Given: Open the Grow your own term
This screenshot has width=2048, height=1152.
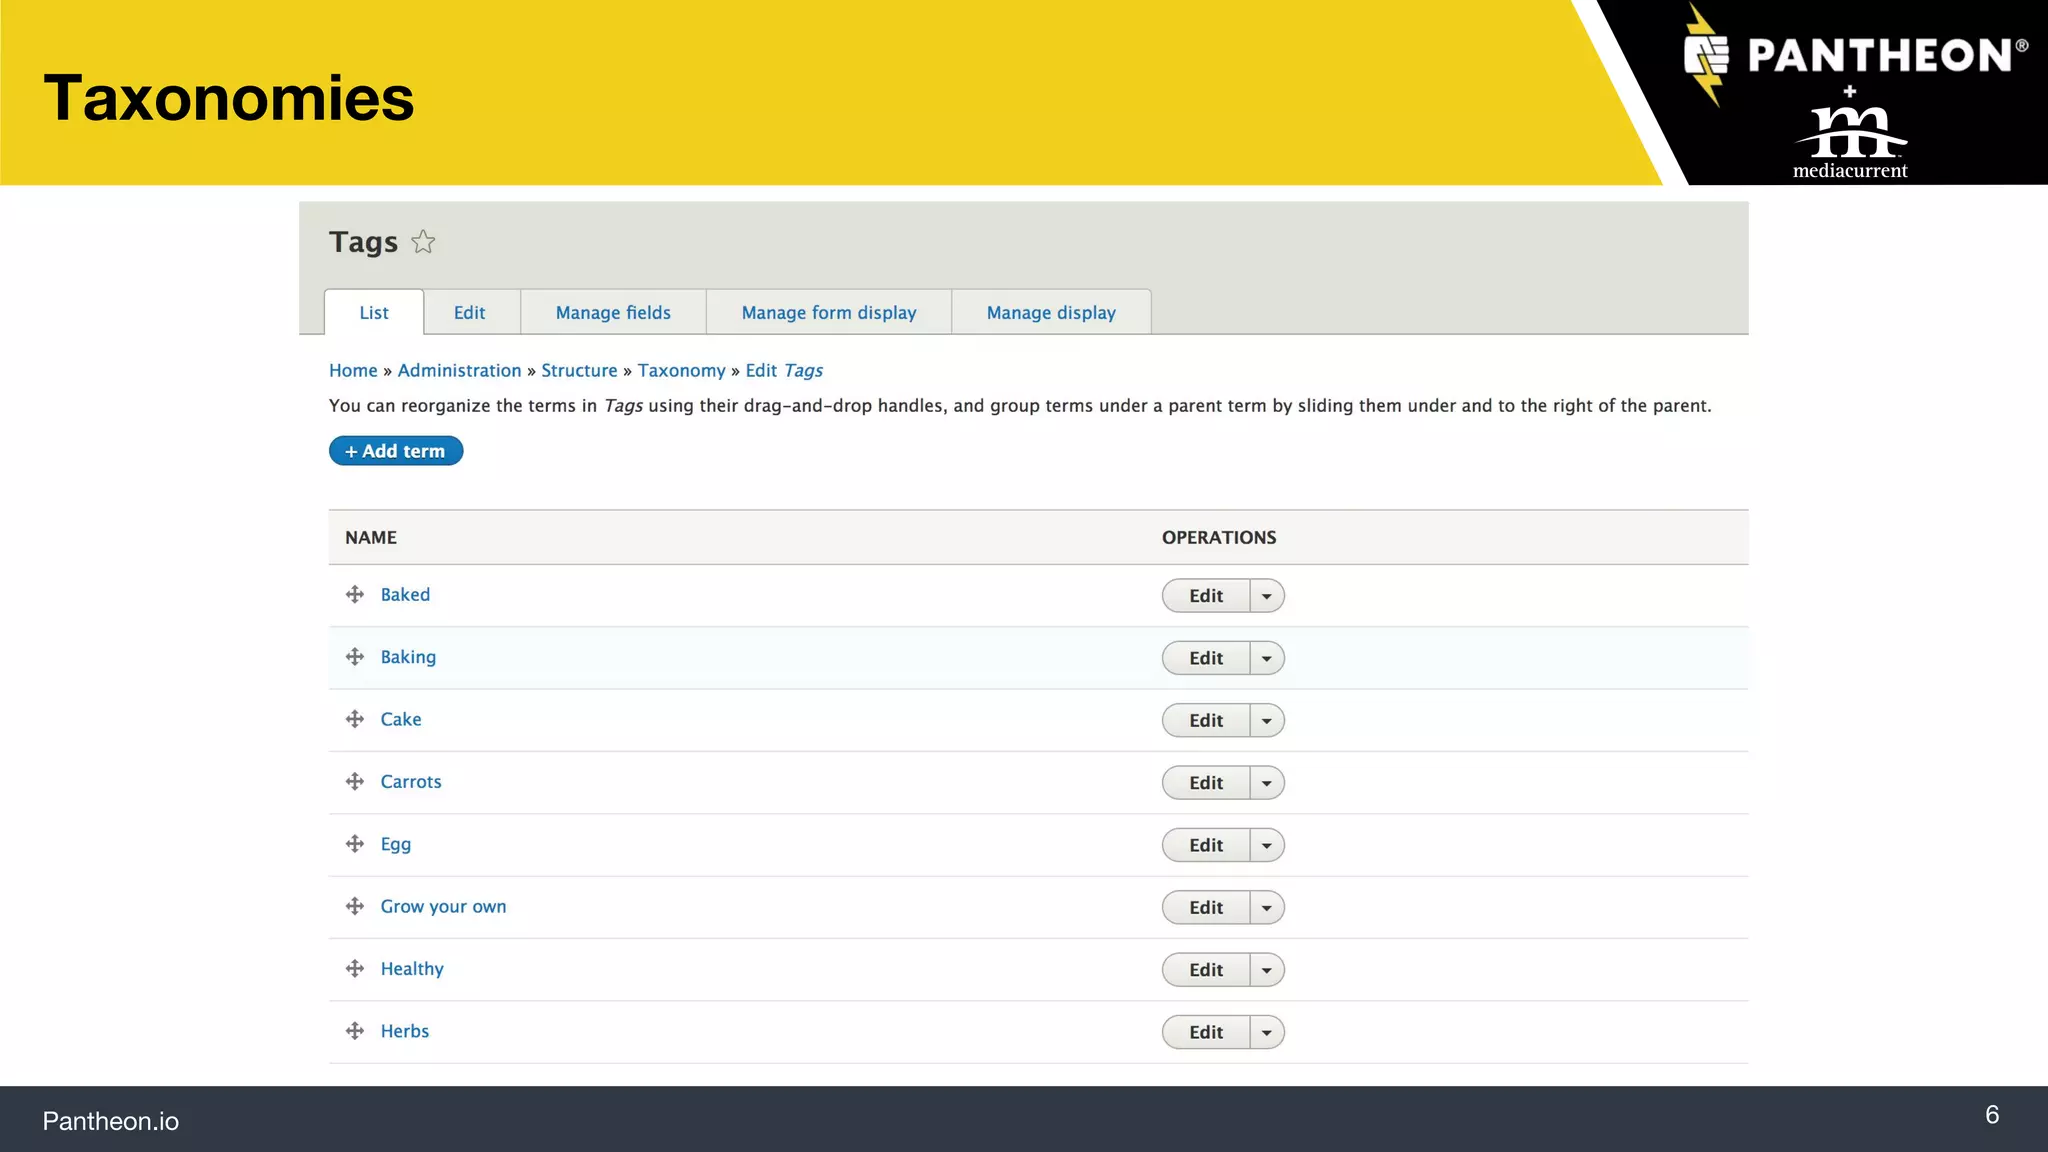Looking at the screenshot, I should [x=443, y=907].
